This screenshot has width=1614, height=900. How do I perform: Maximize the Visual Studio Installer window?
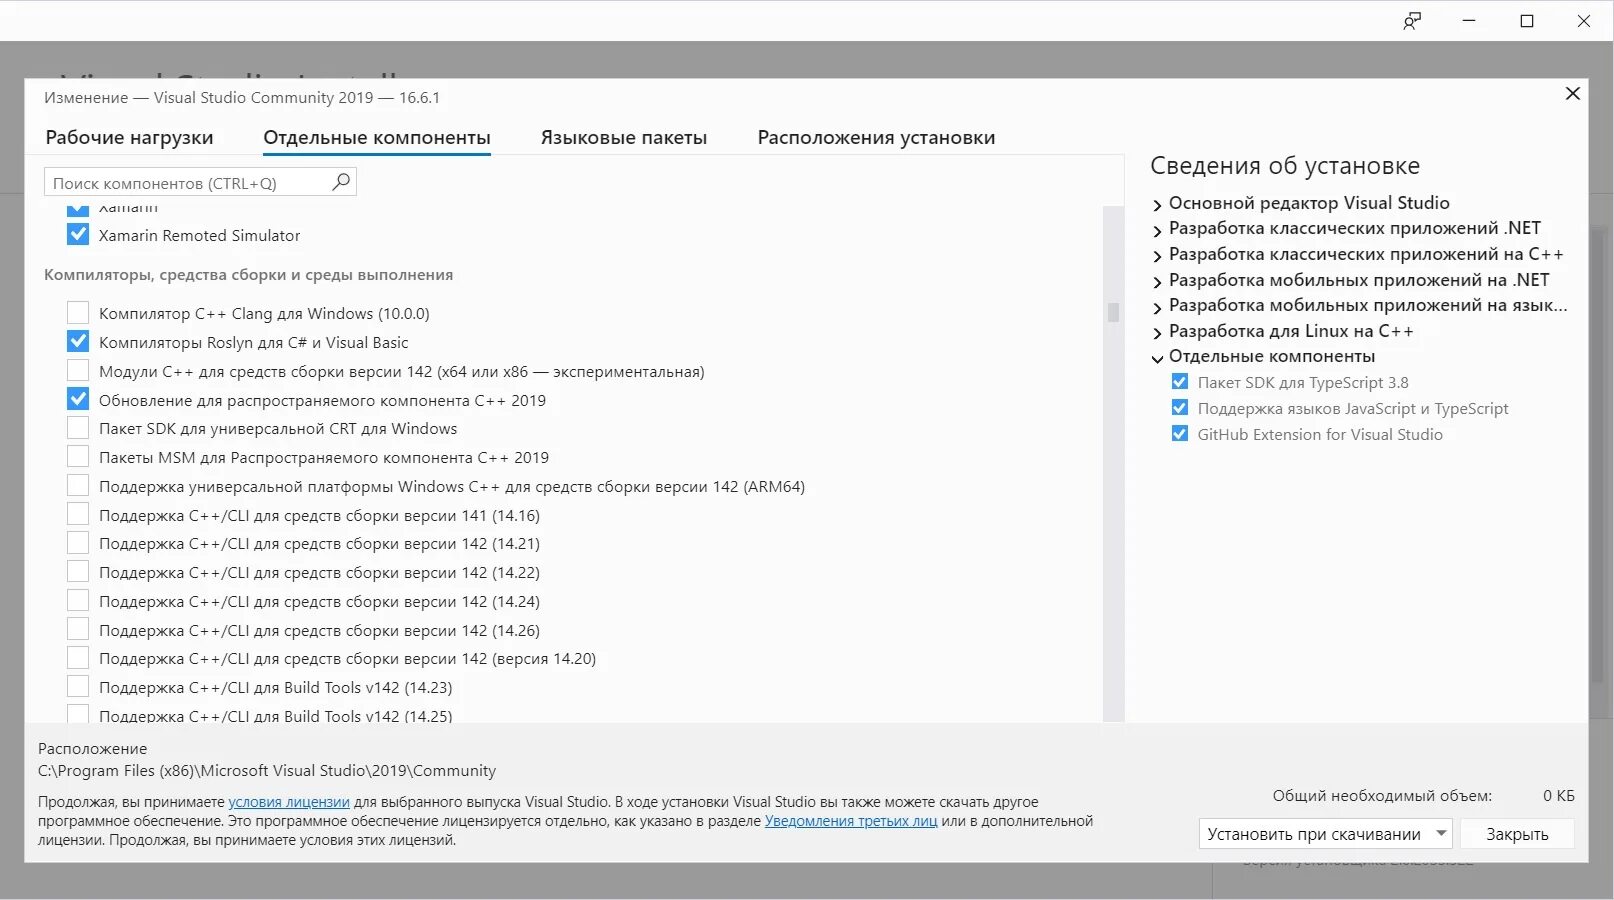[1527, 21]
